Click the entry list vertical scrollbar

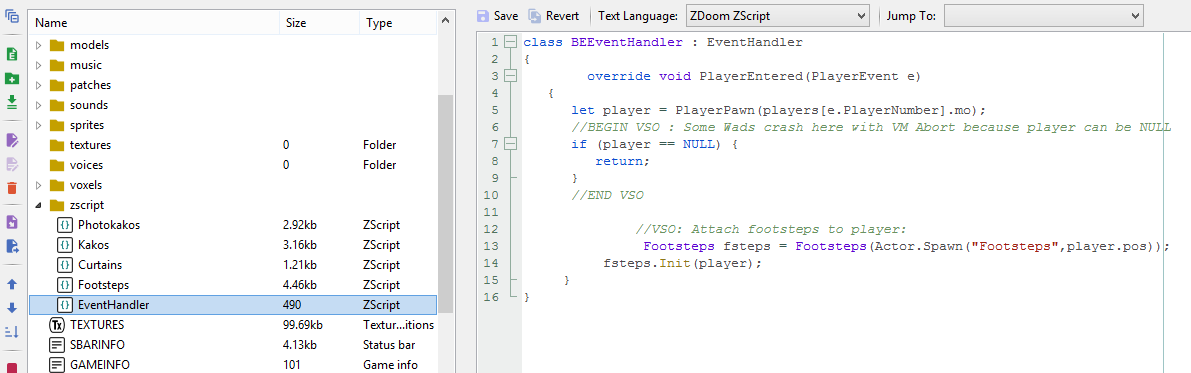[446, 204]
